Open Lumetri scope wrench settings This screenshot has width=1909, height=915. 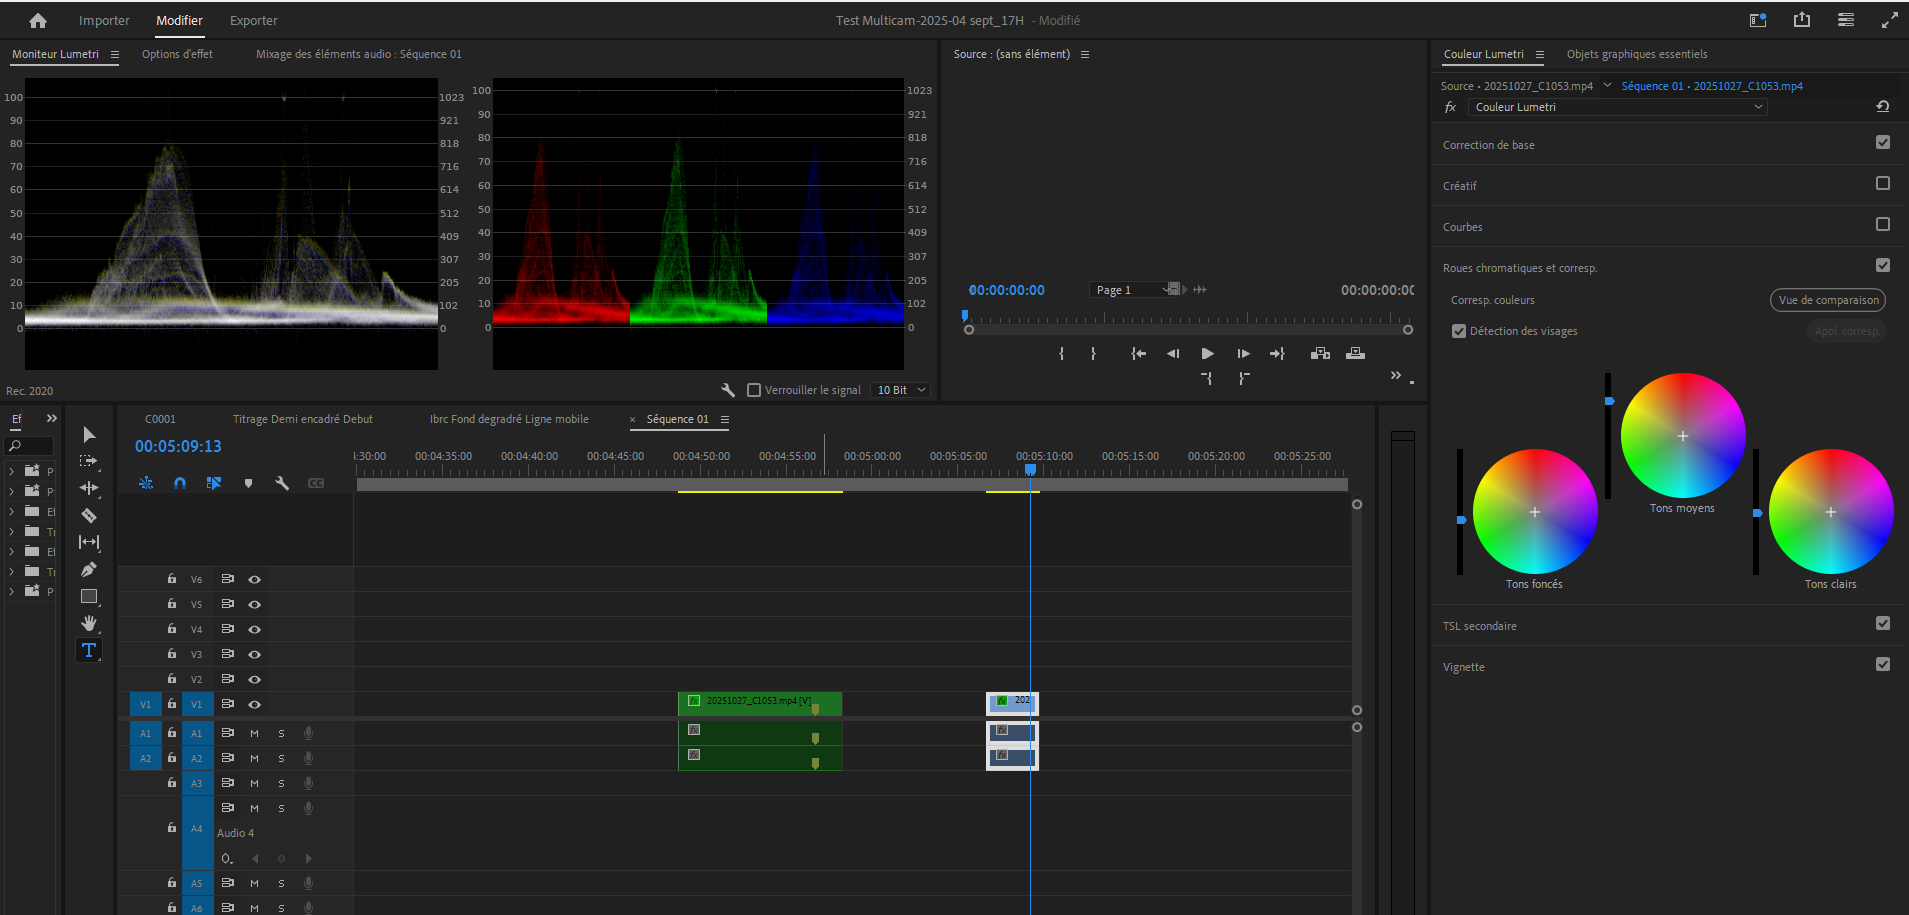(728, 390)
